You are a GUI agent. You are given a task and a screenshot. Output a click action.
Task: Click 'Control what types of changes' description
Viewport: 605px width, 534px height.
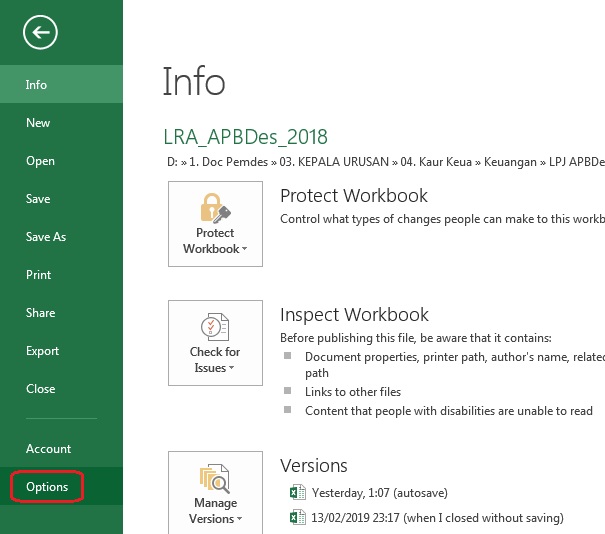(x=443, y=219)
